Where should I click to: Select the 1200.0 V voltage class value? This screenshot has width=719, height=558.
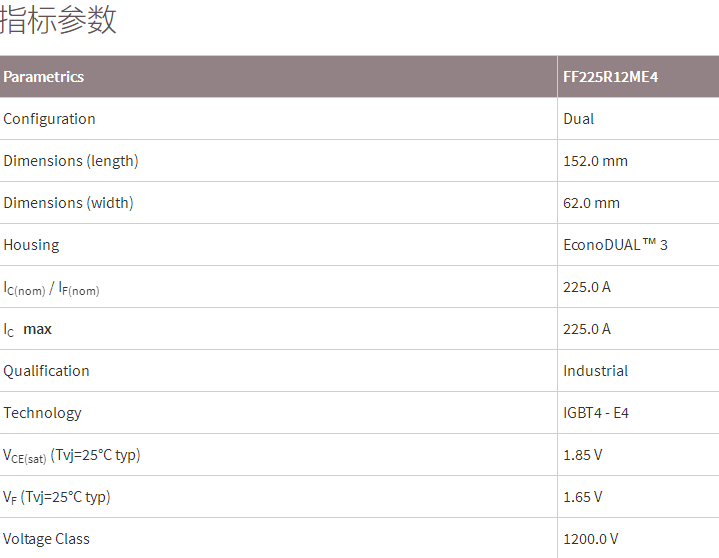point(590,539)
